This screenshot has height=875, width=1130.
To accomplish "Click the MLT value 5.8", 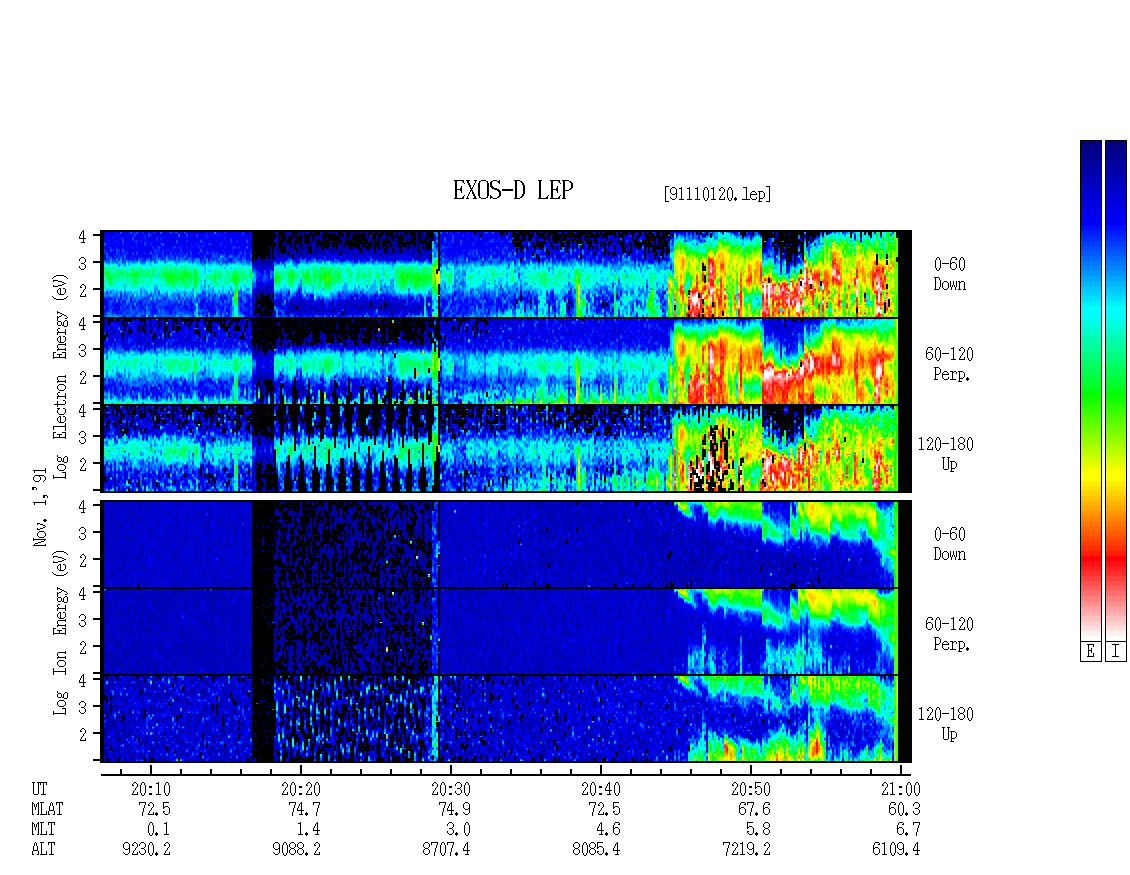I will point(758,830).
